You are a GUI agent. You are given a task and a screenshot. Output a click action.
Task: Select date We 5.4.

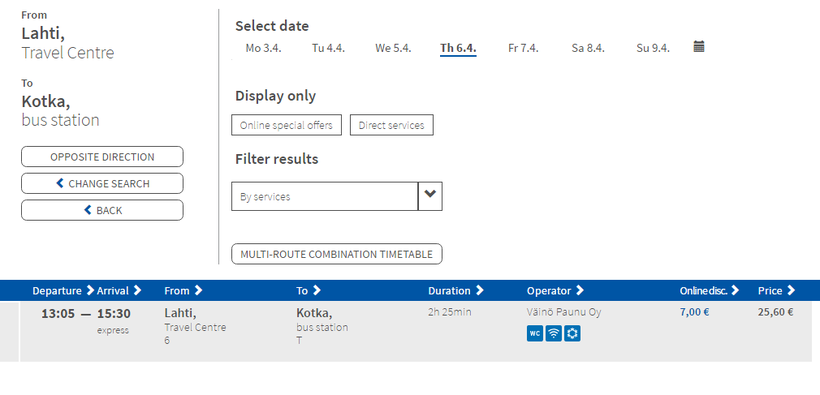pyautogui.click(x=393, y=48)
